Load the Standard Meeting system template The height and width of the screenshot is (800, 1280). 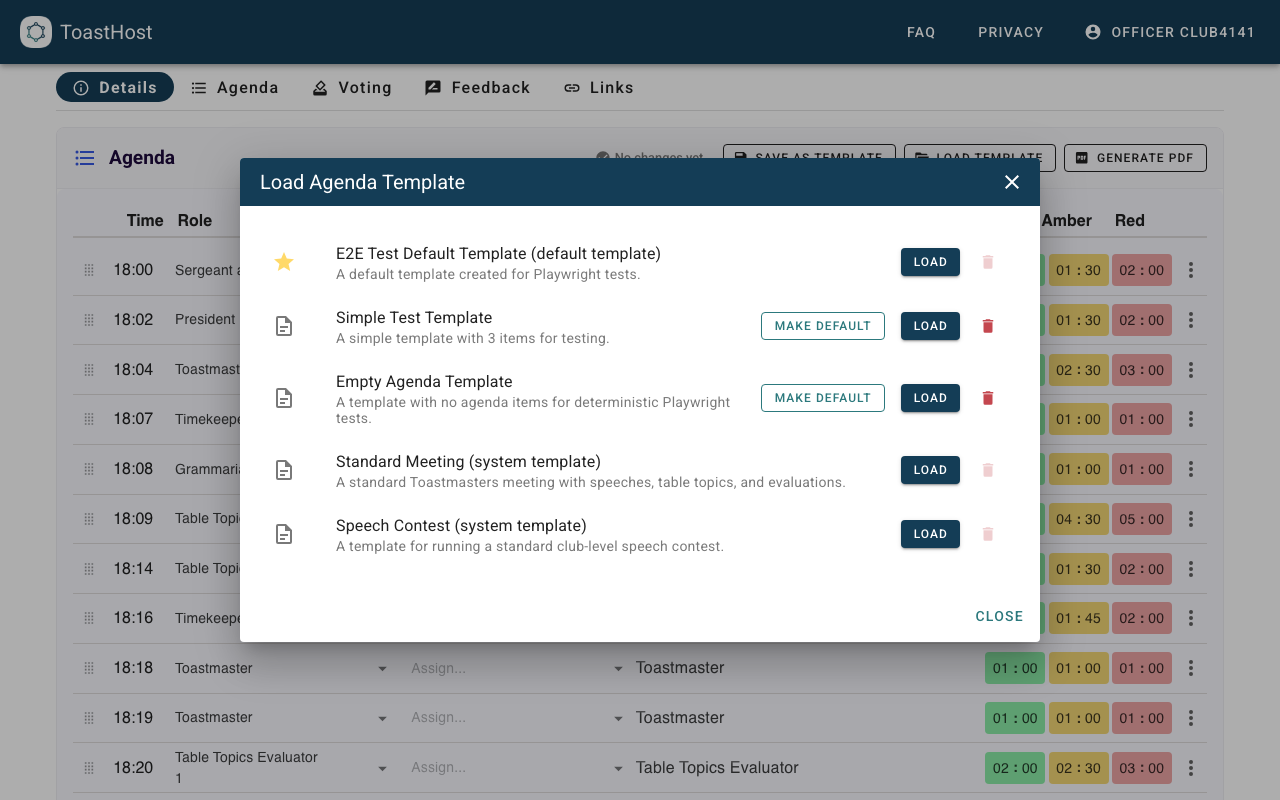point(930,469)
